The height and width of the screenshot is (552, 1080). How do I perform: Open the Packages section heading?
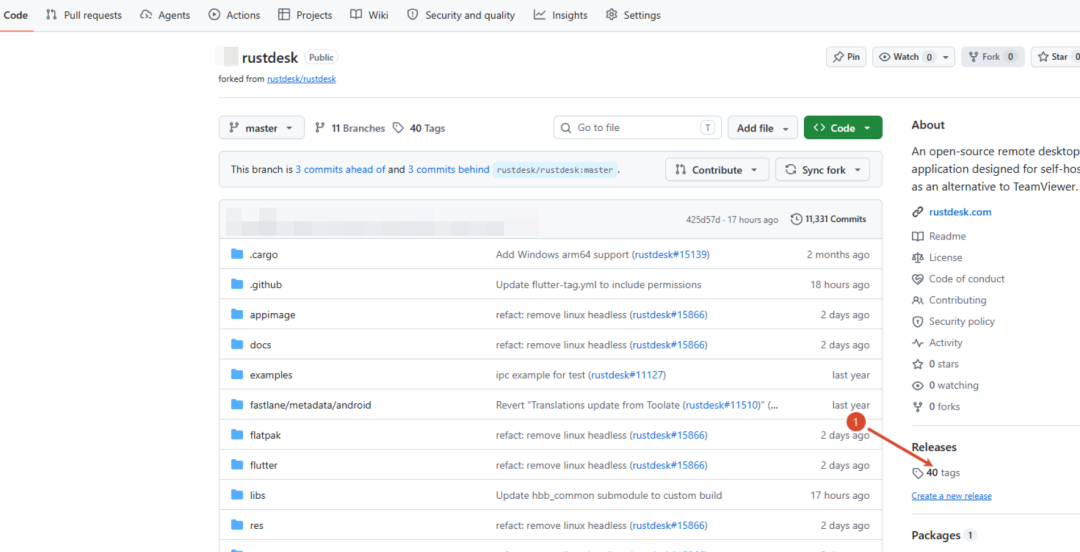[x=936, y=535]
